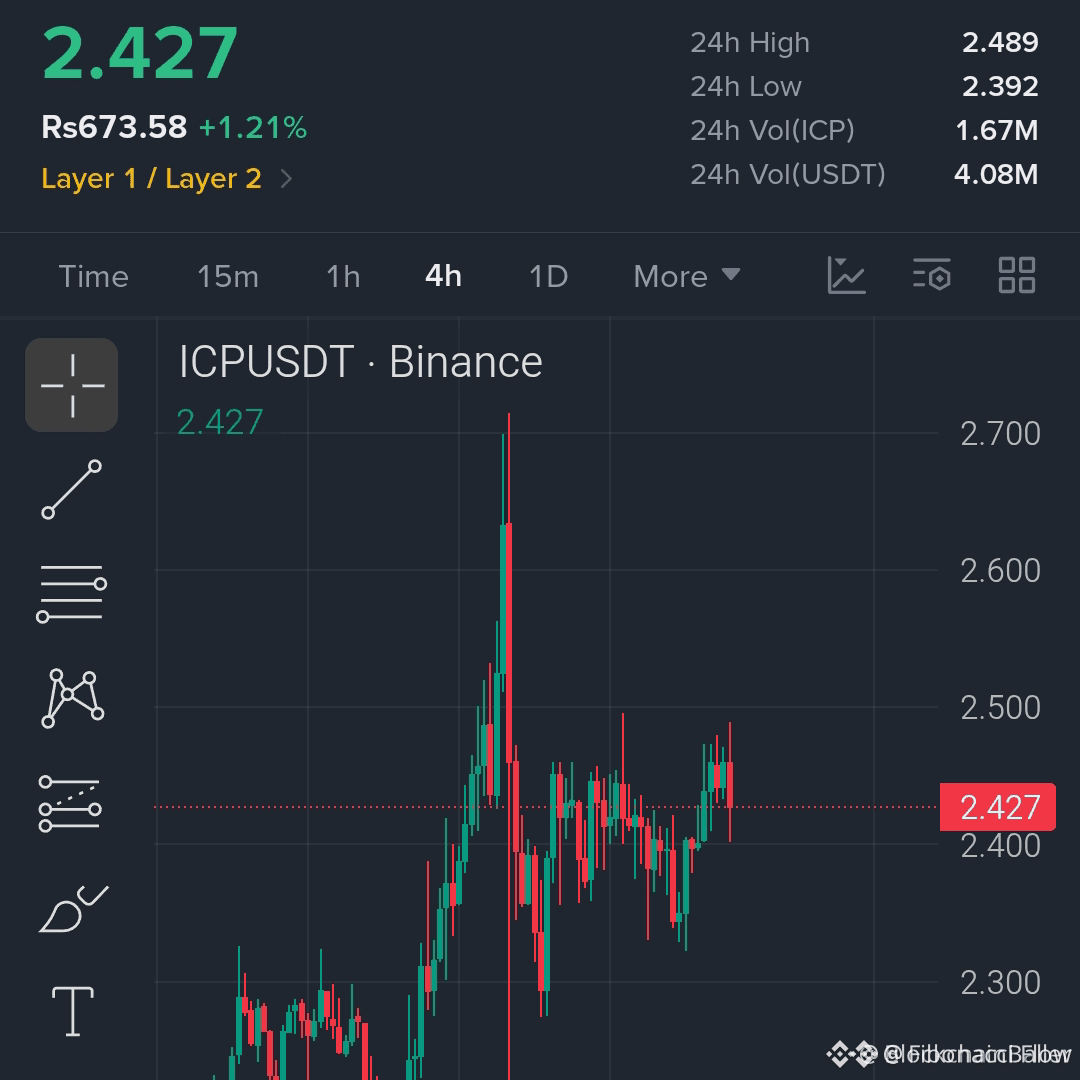Click the 24h Low value 2.392
Screen dimensions: 1080x1080
coord(1000,87)
